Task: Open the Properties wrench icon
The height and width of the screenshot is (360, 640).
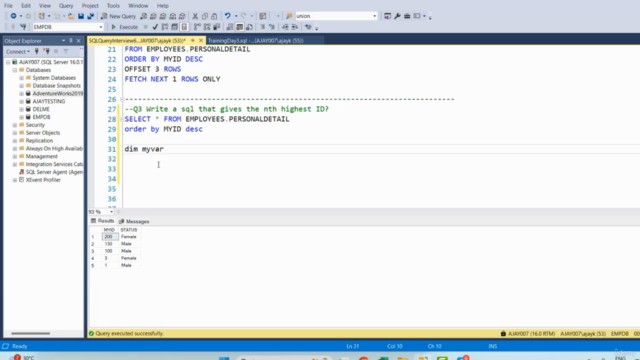Action: [x=397, y=16]
